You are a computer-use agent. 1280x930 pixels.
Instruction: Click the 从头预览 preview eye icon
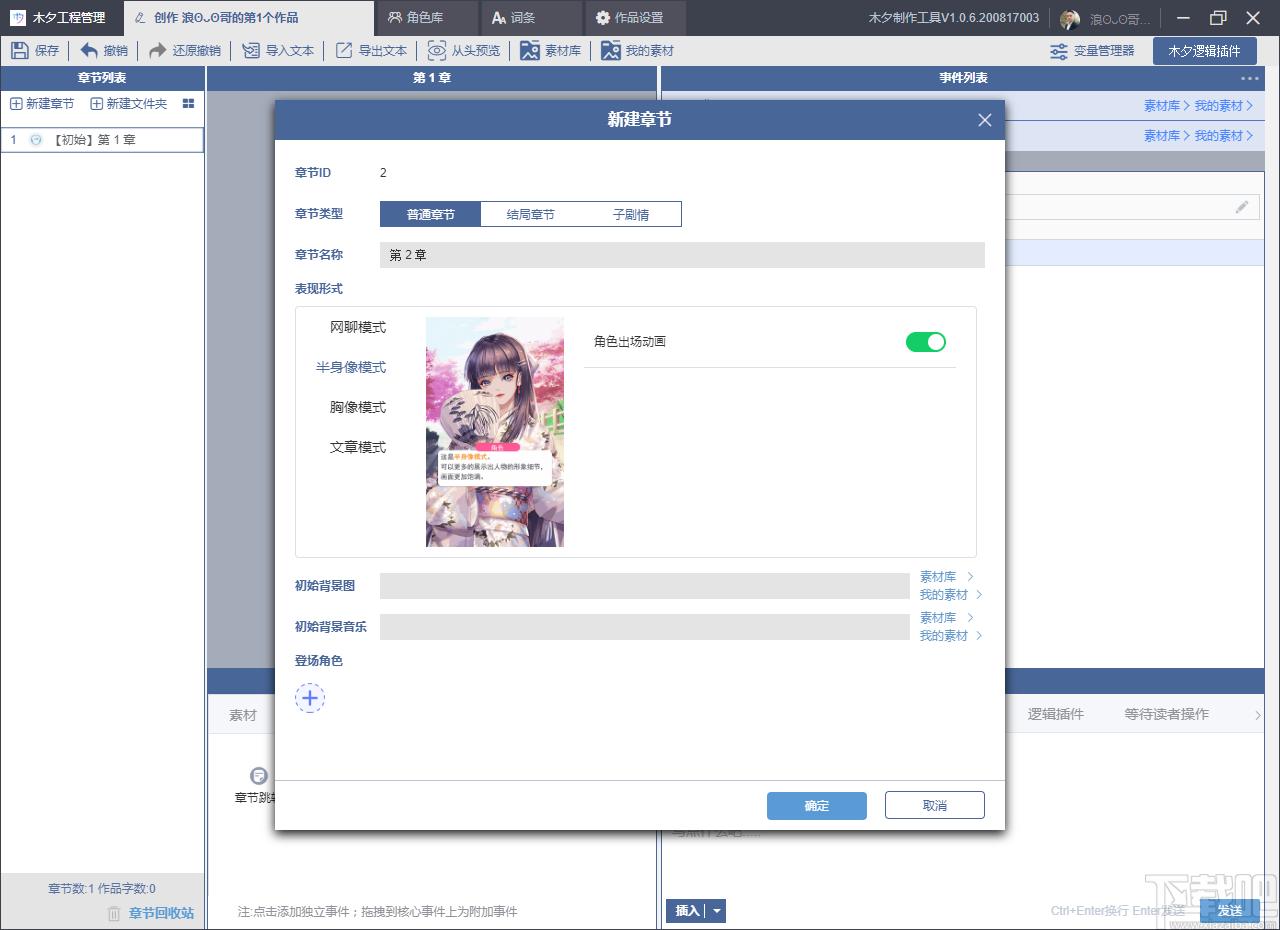[x=437, y=50]
